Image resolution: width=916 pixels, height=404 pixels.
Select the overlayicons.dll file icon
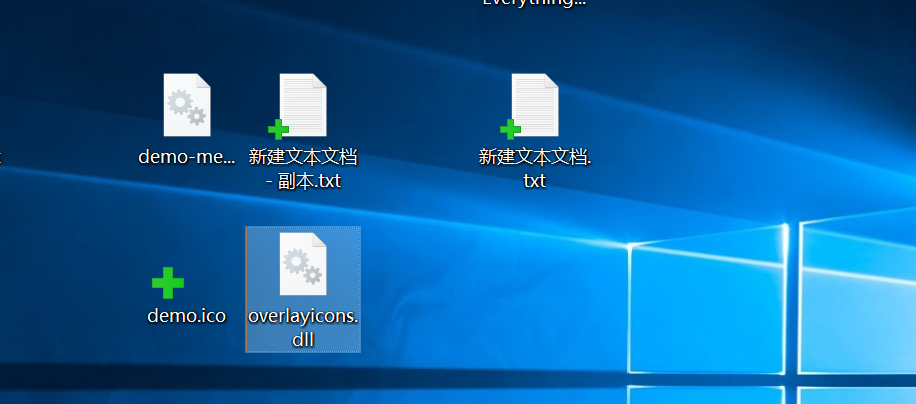302,265
